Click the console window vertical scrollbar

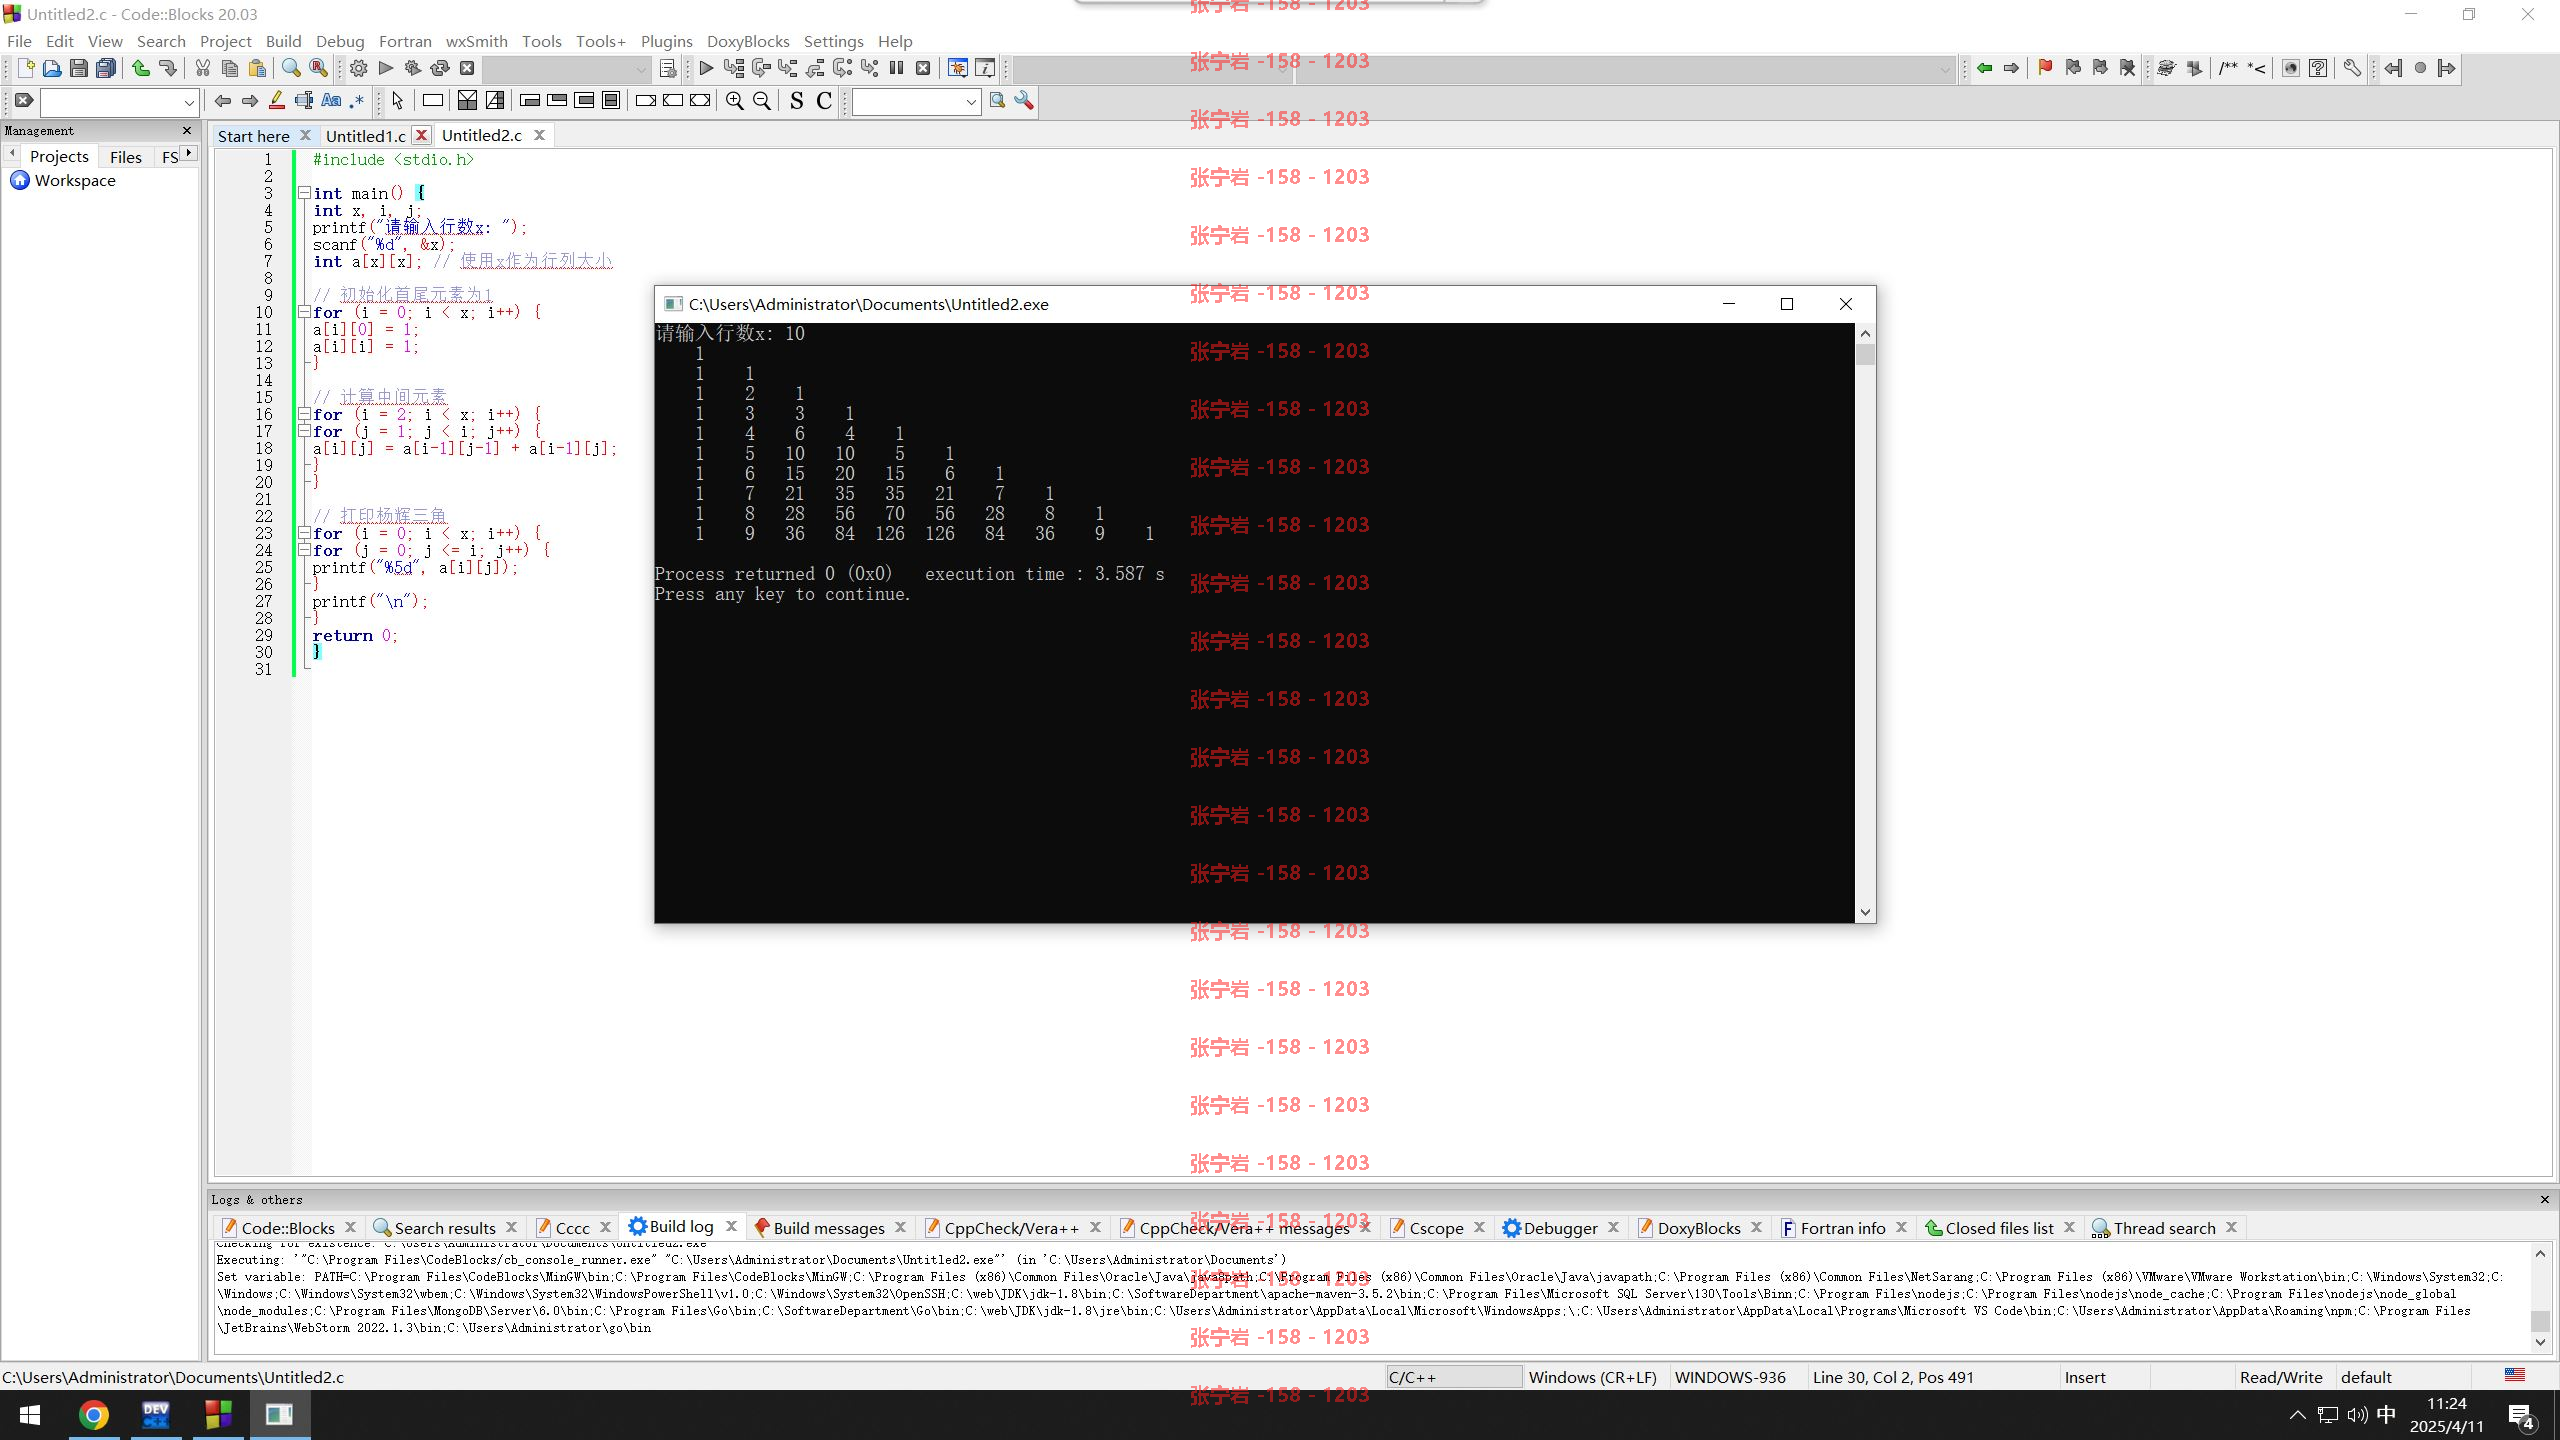[1865, 623]
